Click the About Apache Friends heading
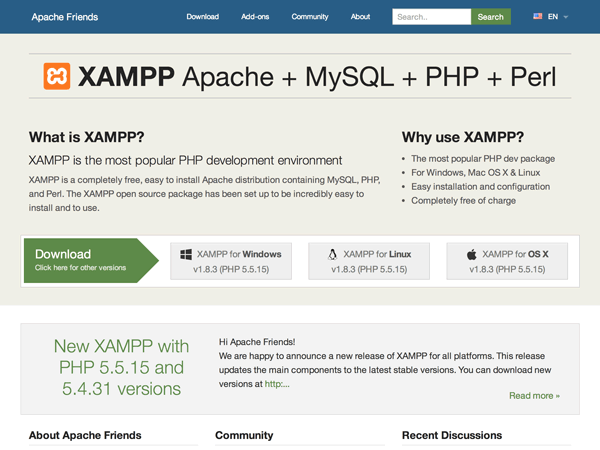This screenshot has width=600, height=450. tap(85, 435)
